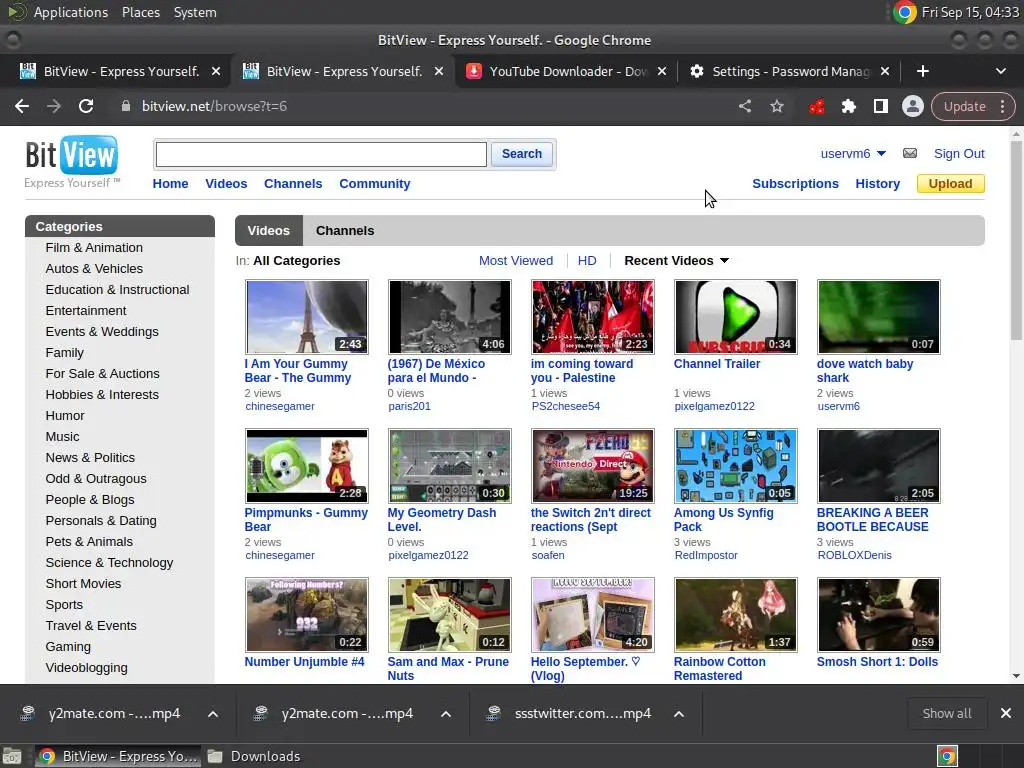Open the Pets & Animals category
The width and height of the screenshot is (1024, 768).
point(89,541)
